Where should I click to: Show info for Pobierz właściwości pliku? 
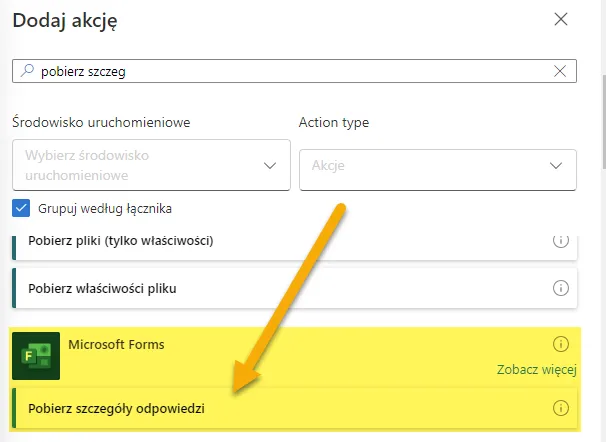click(x=560, y=288)
